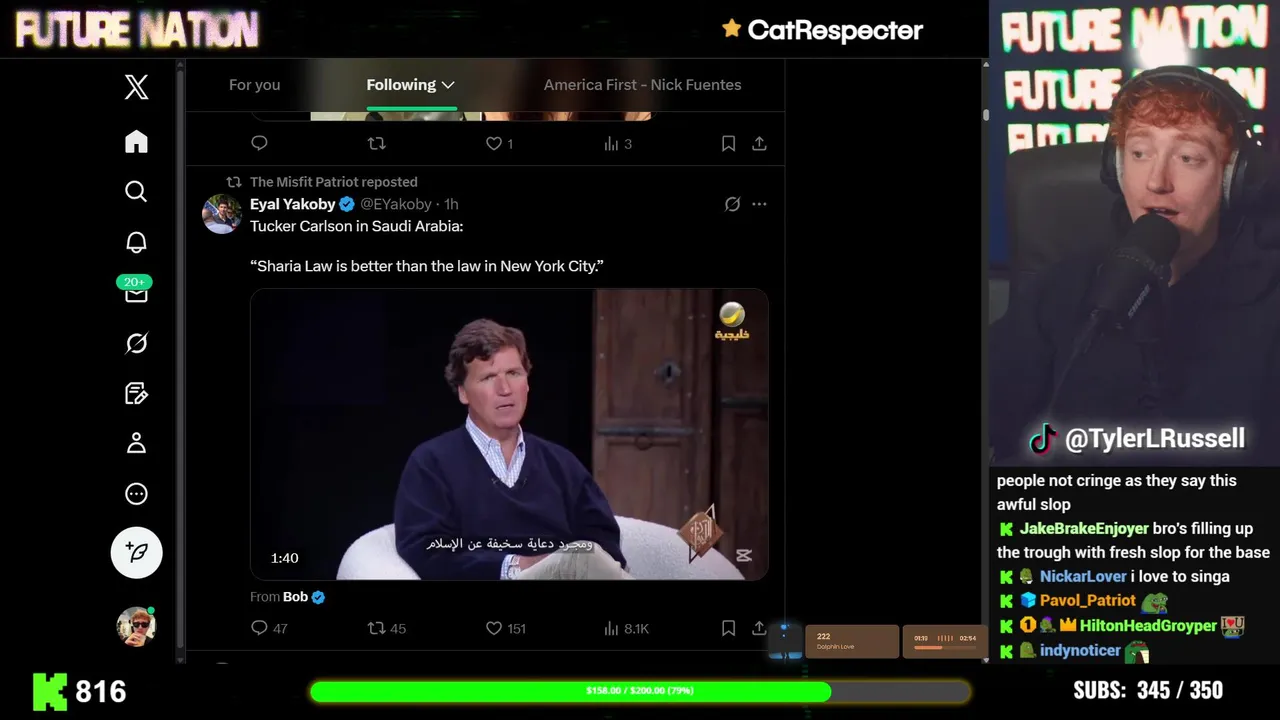
Task: View analytics showing 3 views
Action: [618, 144]
